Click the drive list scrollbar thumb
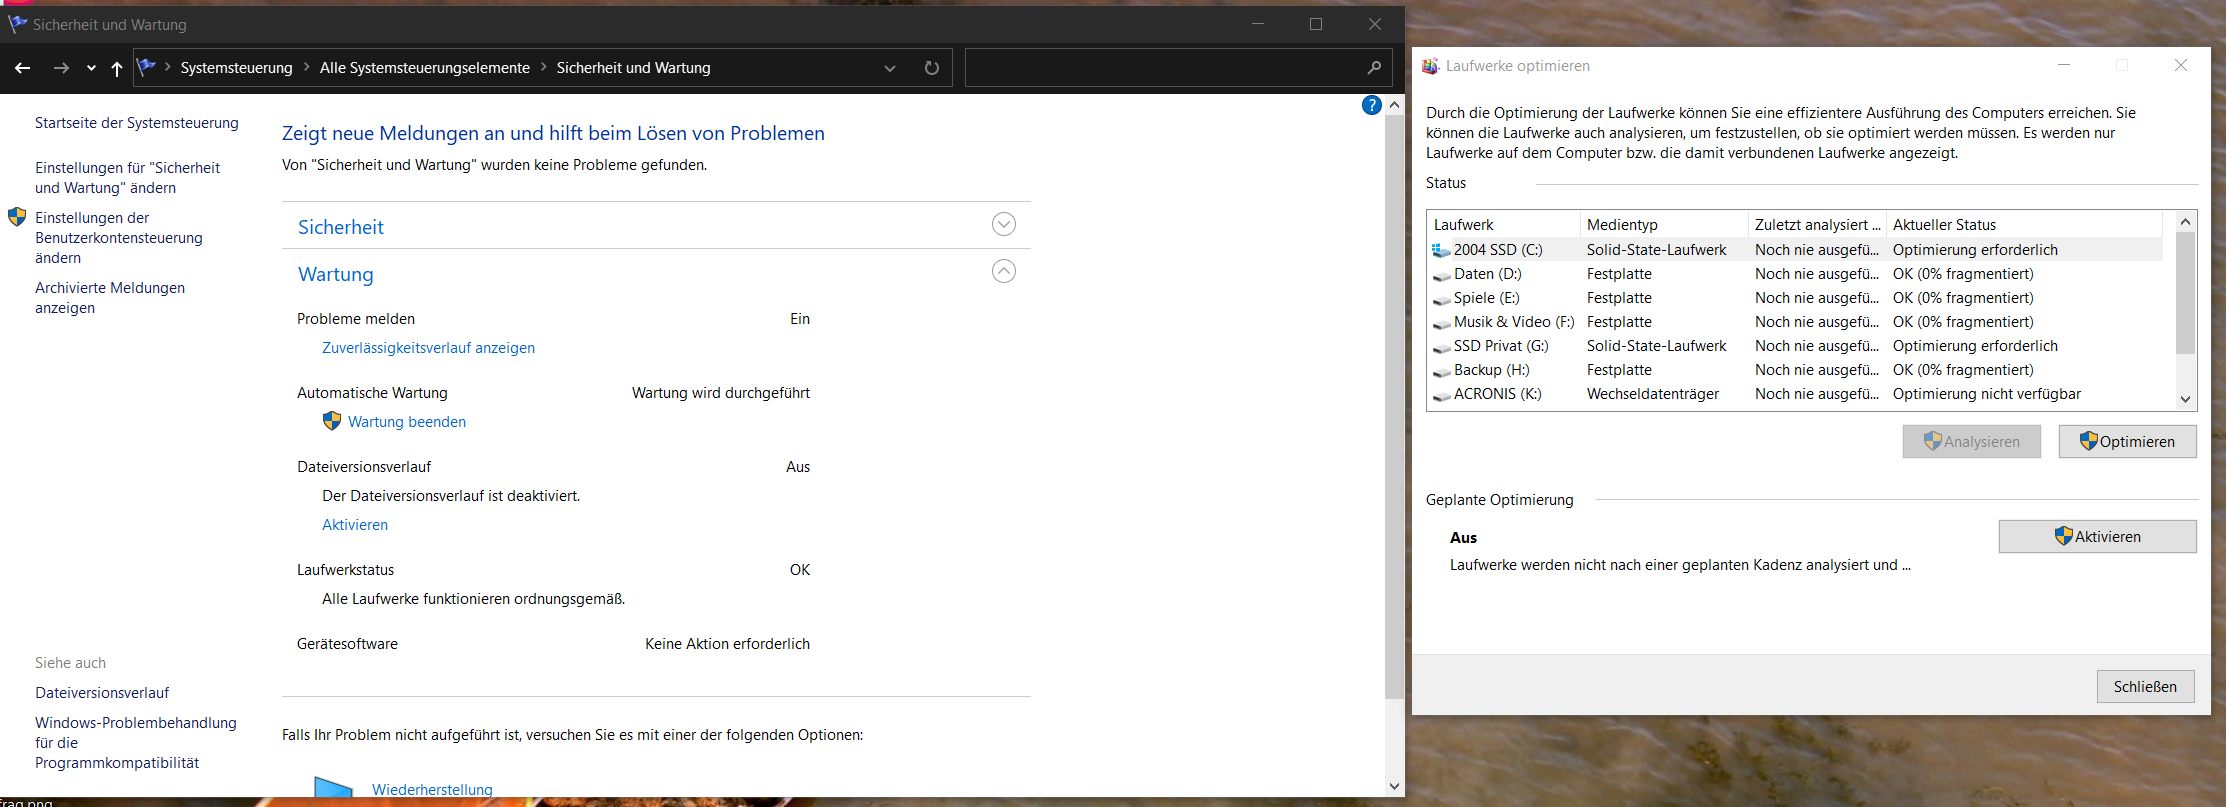The image size is (2226, 807). (x=2185, y=293)
